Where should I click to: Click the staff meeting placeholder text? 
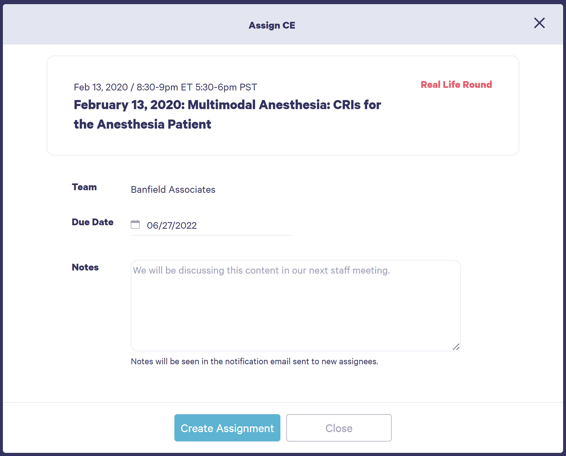pyautogui.click(x=261, y=270)
